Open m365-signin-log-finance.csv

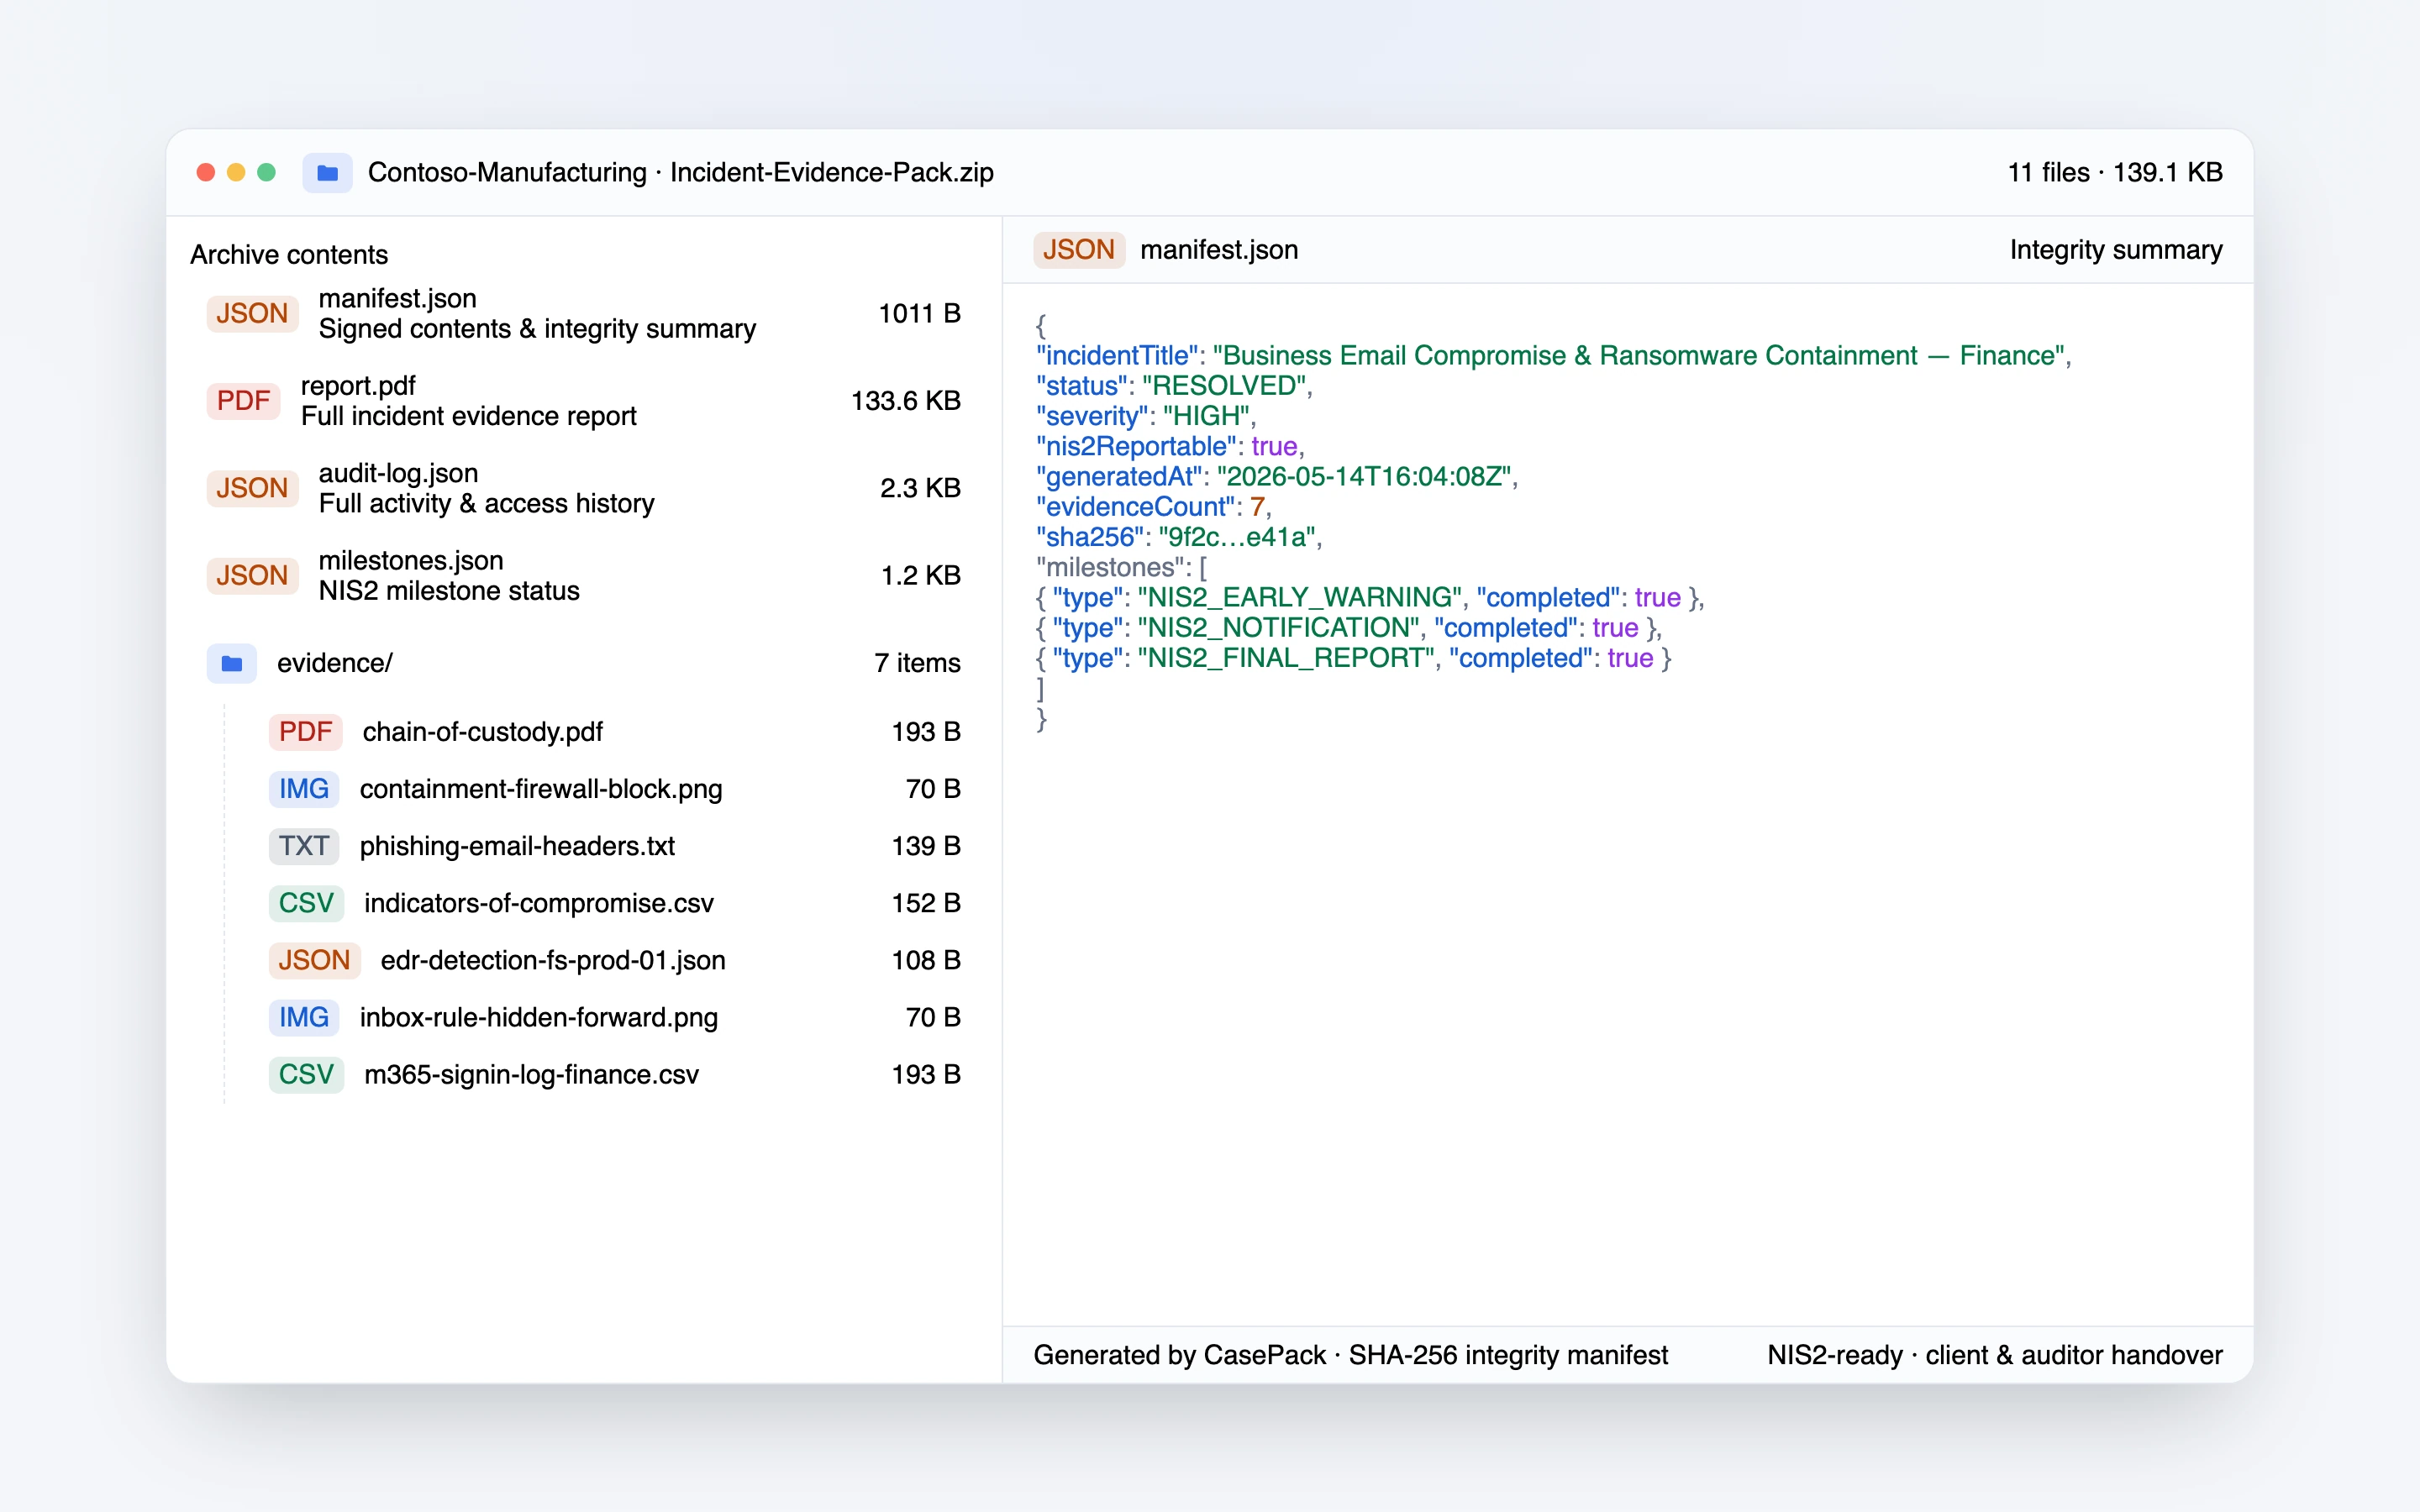(x=615, y=1074)
